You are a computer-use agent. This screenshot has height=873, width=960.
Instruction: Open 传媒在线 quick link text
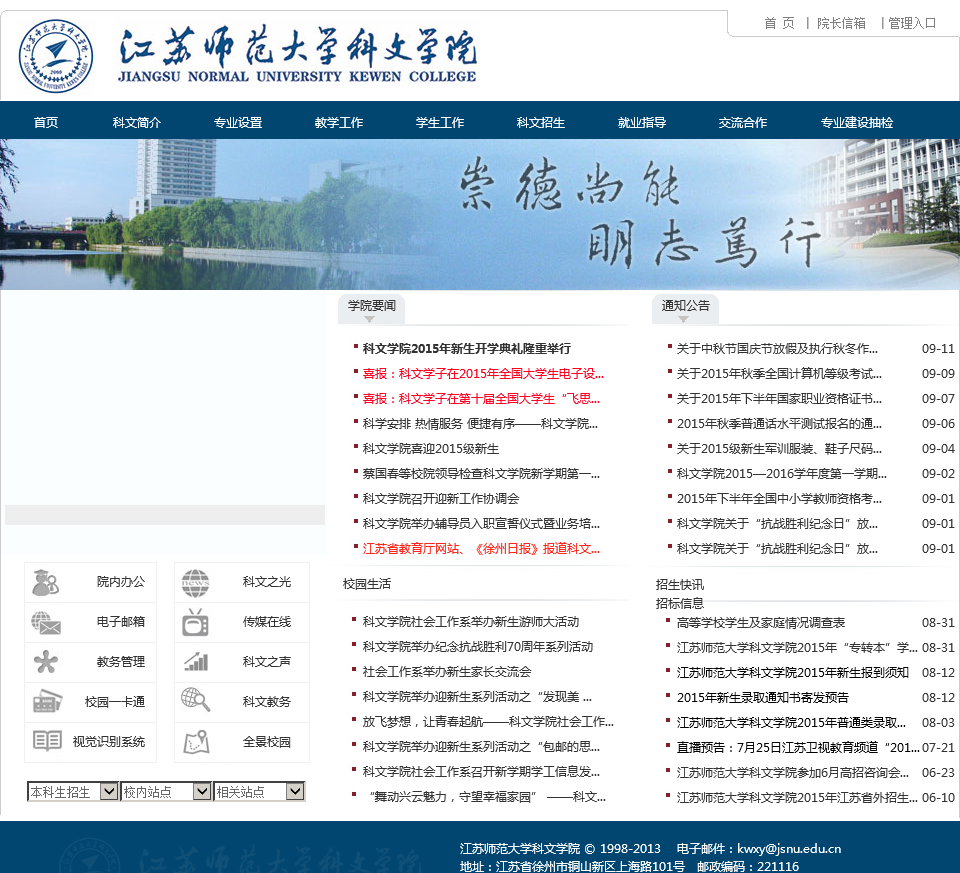(x=266, y=621)
